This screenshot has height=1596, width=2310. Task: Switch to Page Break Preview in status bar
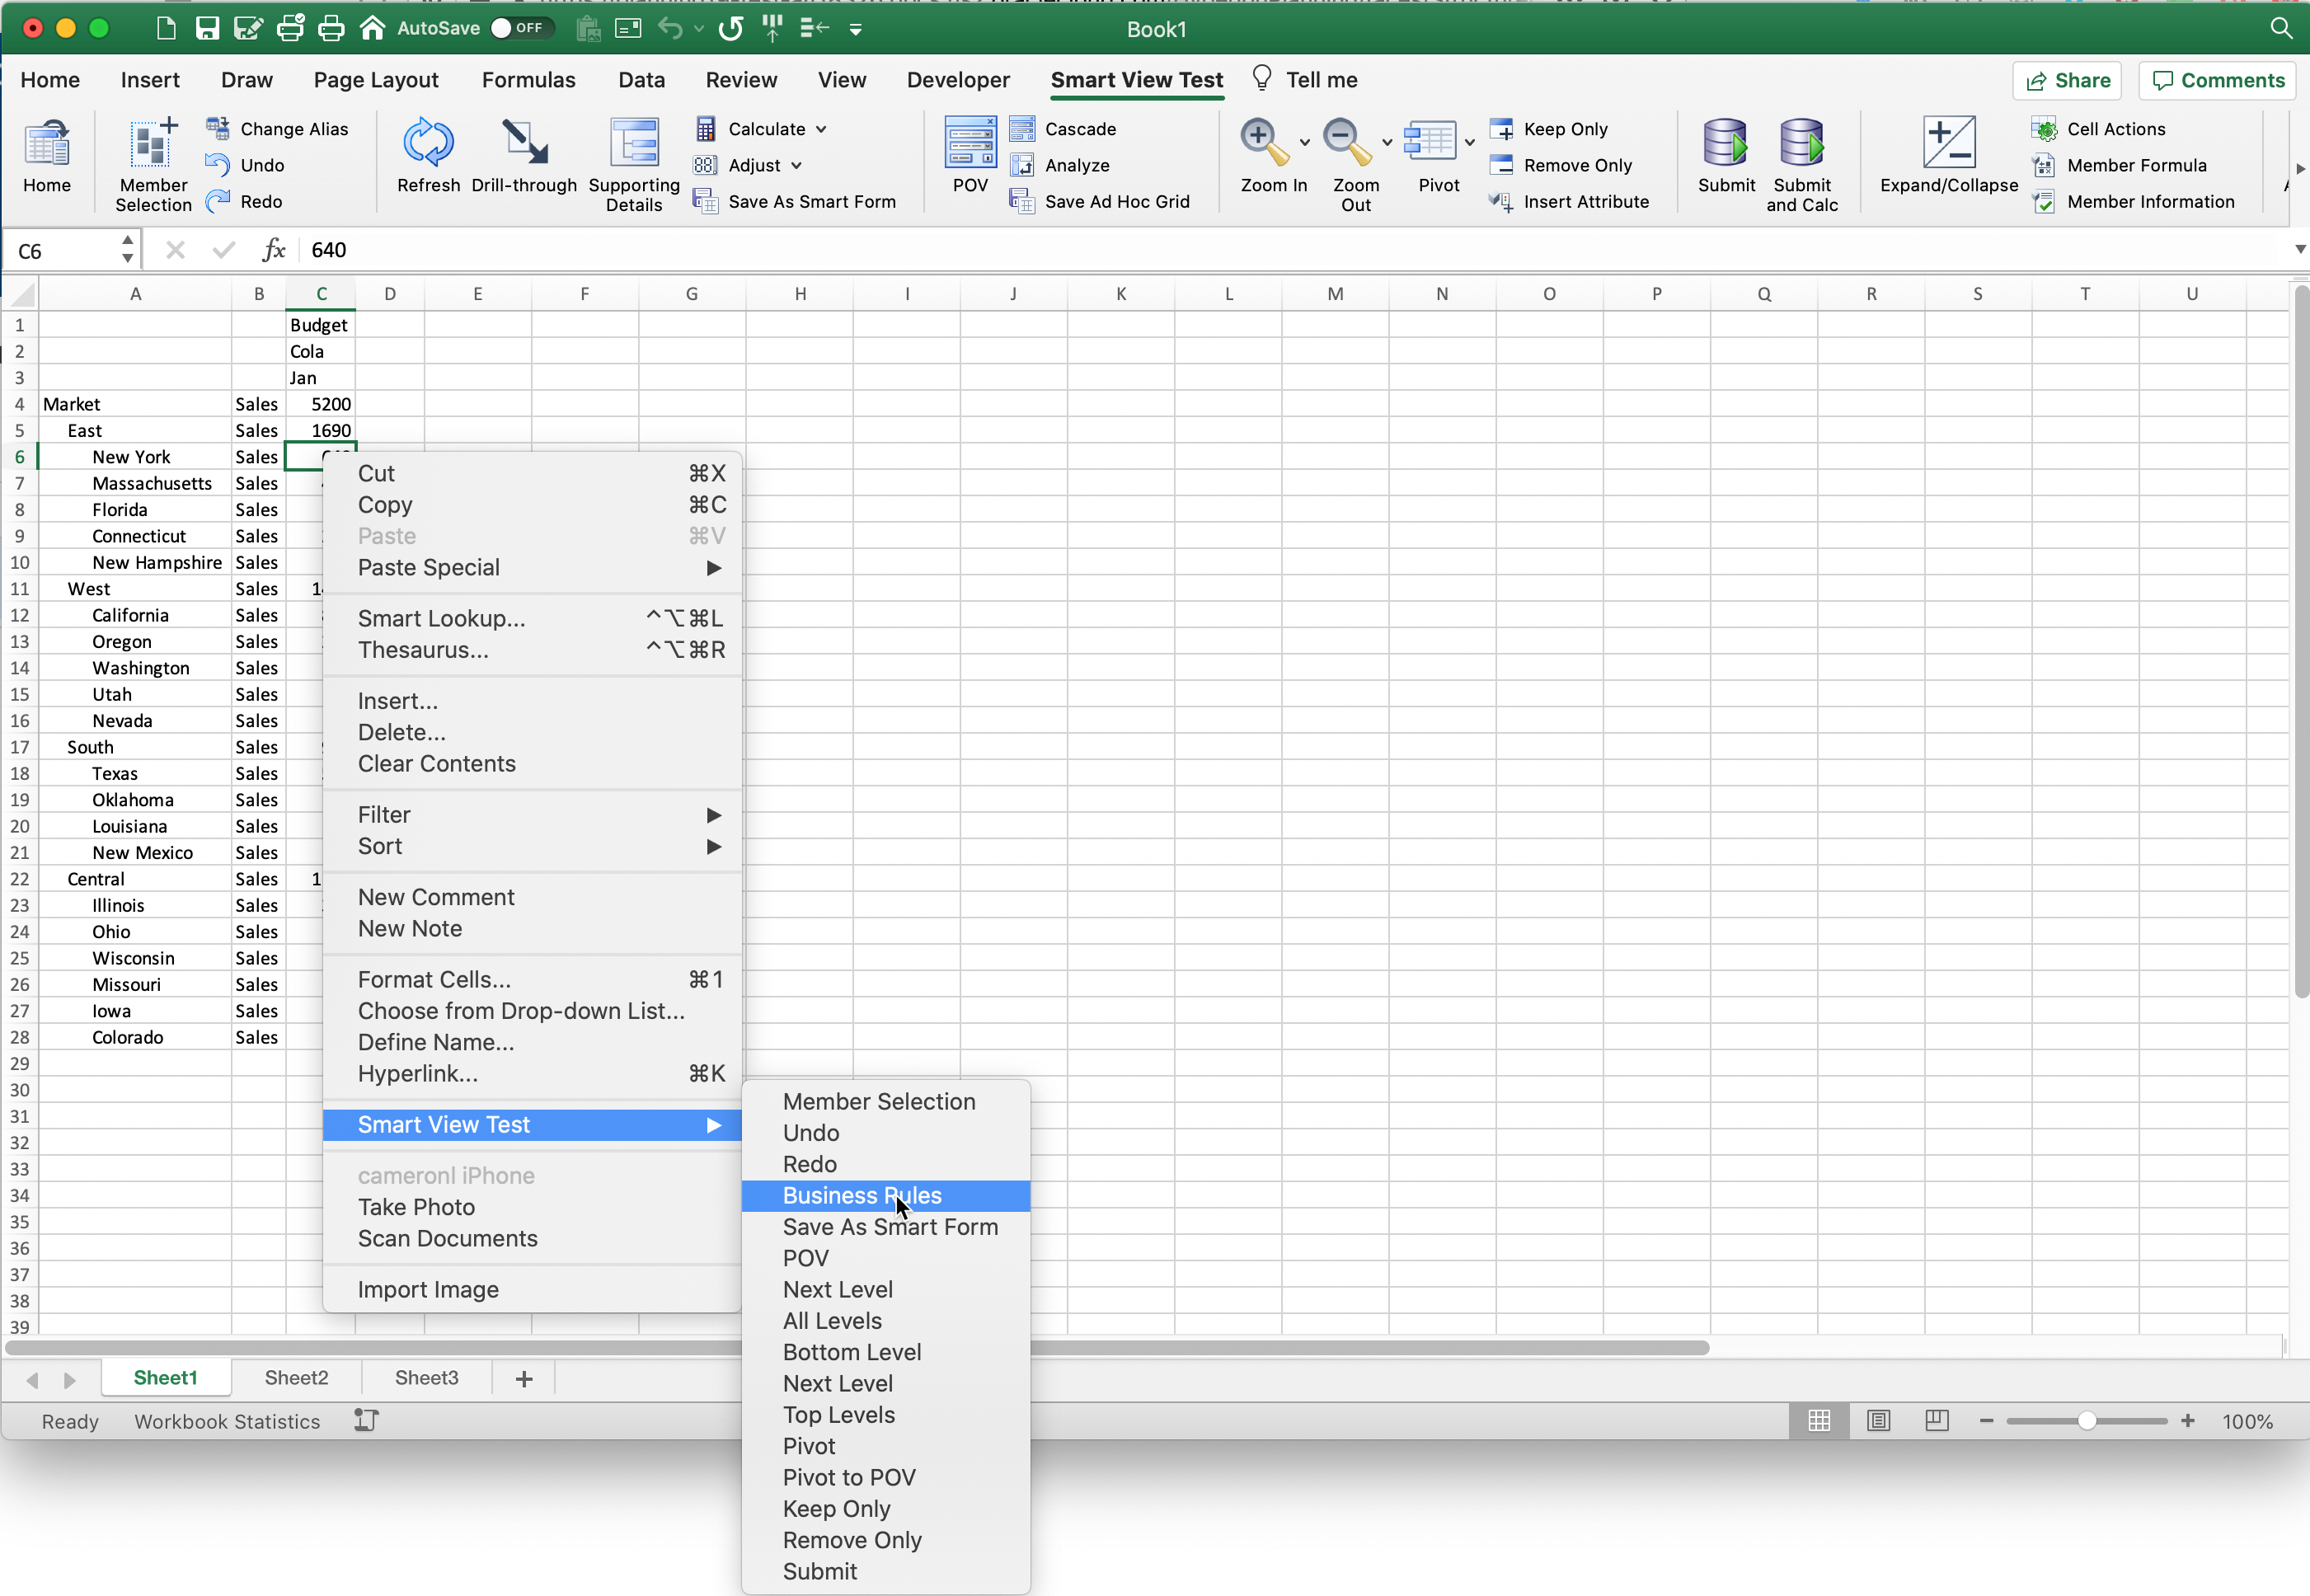[1937, 1421]
